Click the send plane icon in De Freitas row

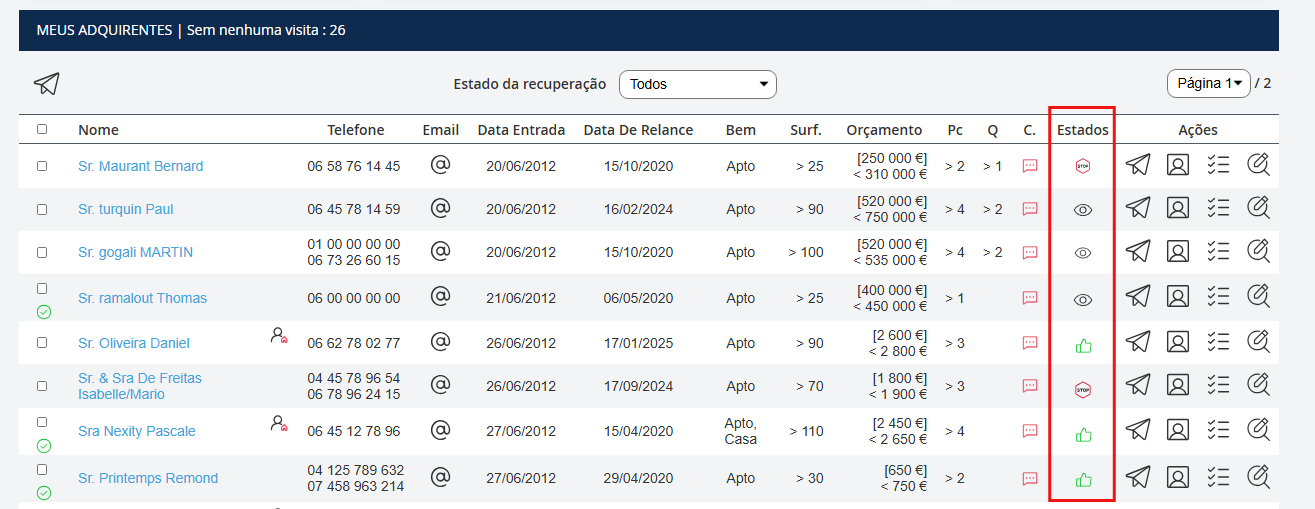(x=1138, y=384)
